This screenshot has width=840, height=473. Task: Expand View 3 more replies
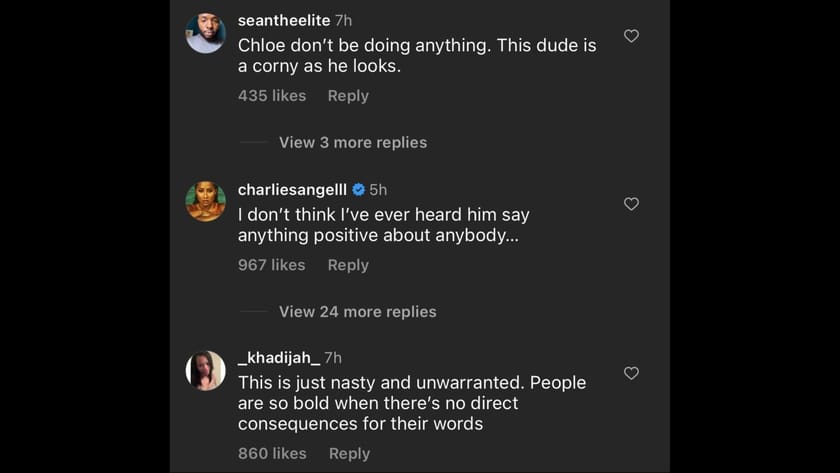[352, 142]
